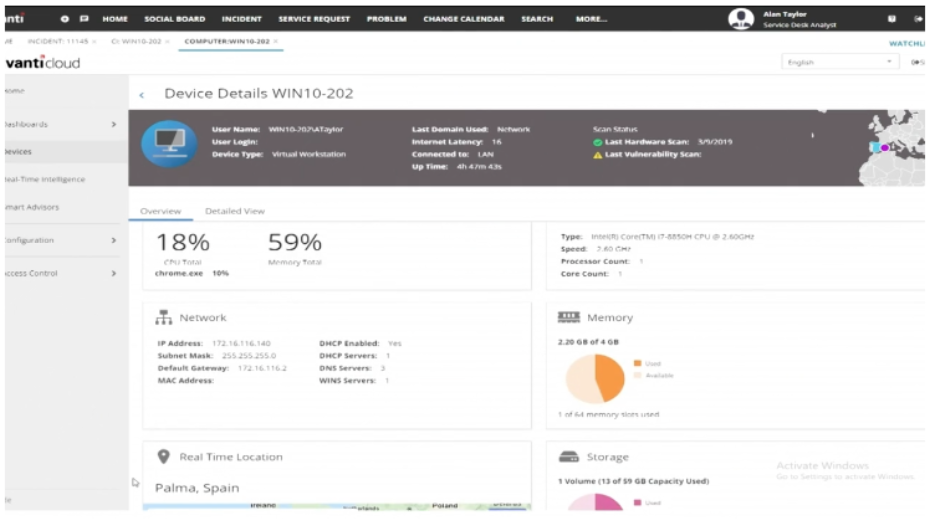Click the back arrow beside Device Details

click(141, 95)
